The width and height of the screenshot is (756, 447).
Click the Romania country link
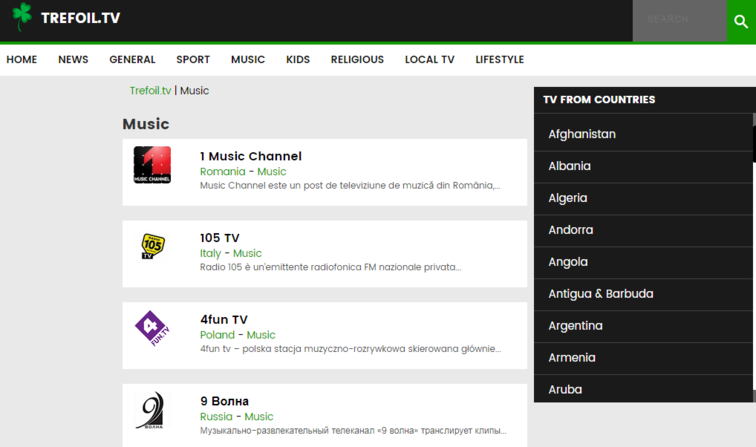(x=222, y=172)
